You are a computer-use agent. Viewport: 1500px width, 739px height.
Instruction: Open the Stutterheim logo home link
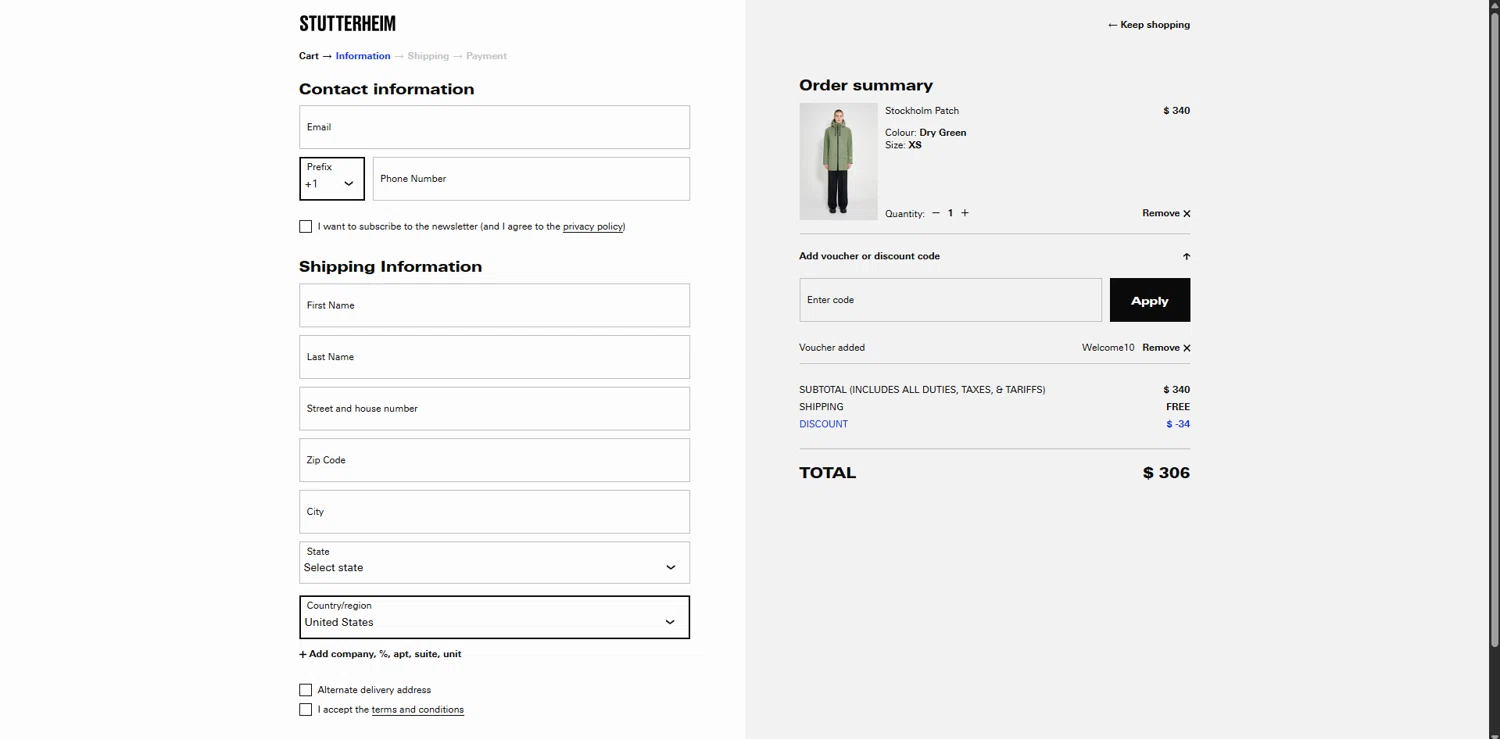[x=347, y=24]
